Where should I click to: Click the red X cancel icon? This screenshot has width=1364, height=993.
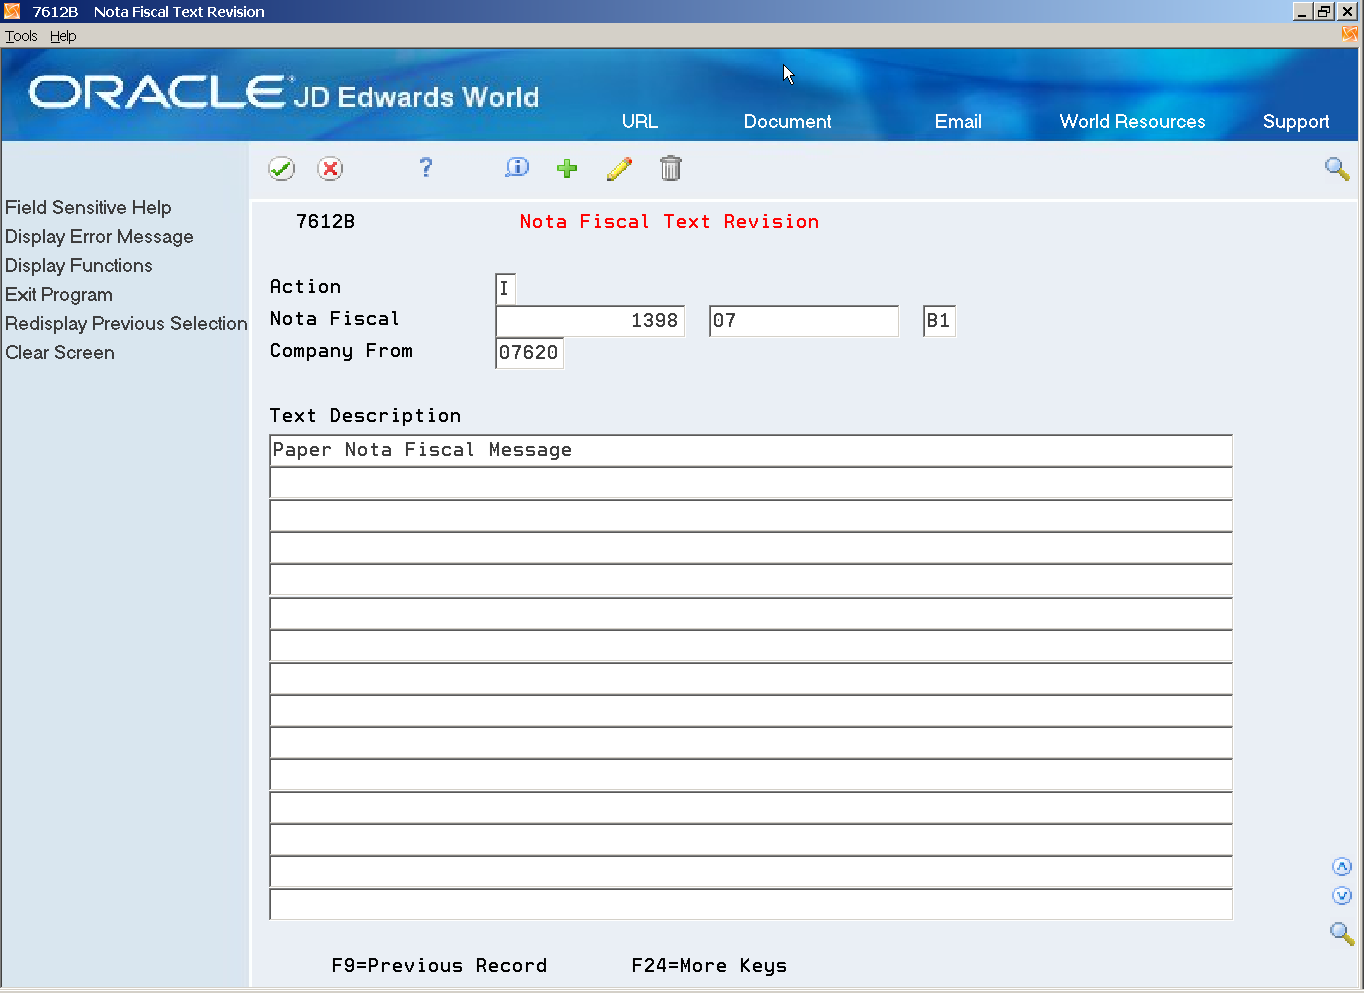pyautogui.click(x=330, y=168)
